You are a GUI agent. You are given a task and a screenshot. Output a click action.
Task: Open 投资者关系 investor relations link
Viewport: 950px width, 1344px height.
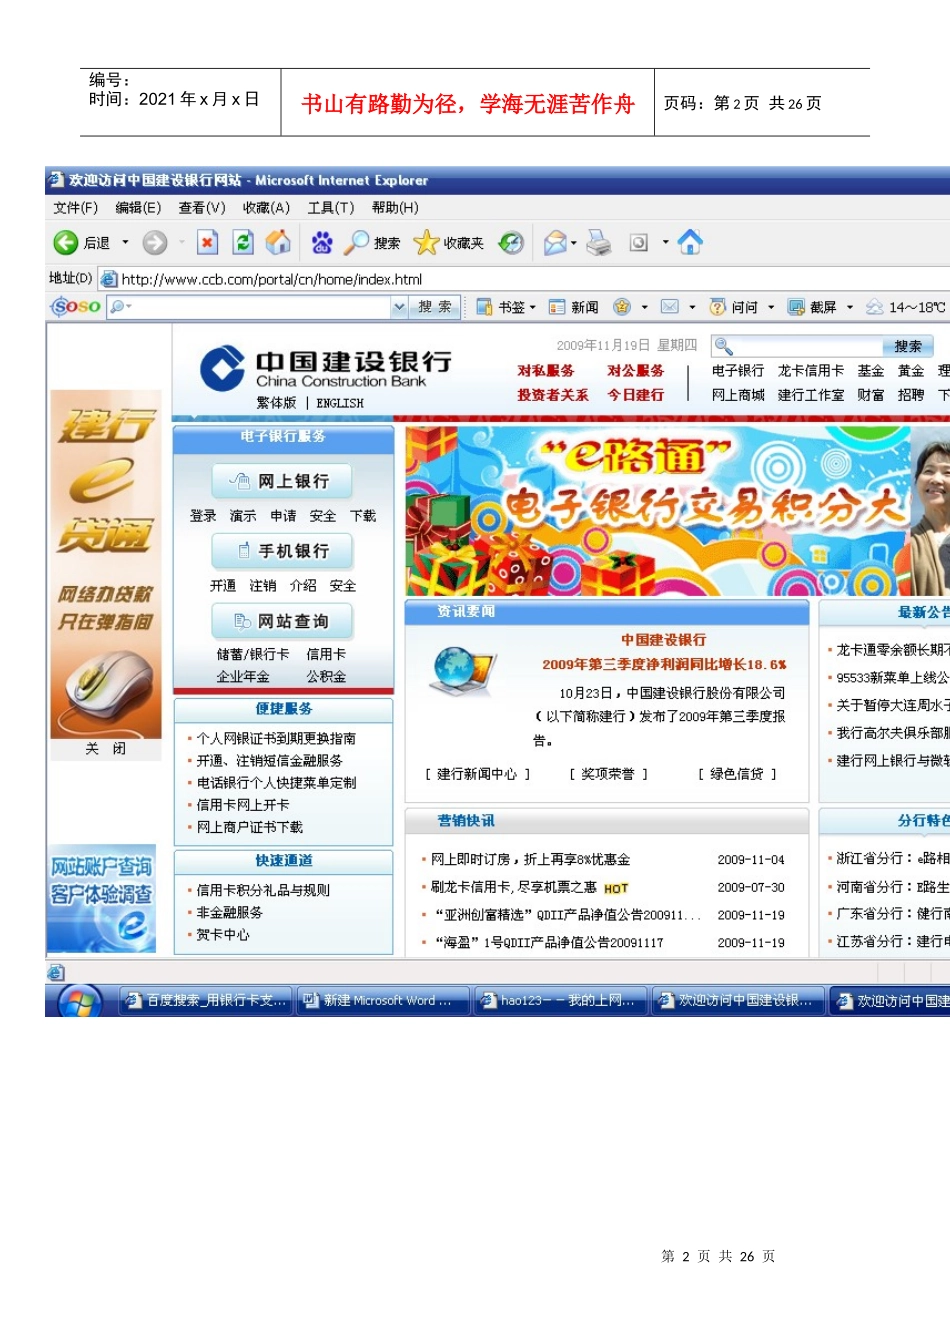coord(553,395)
